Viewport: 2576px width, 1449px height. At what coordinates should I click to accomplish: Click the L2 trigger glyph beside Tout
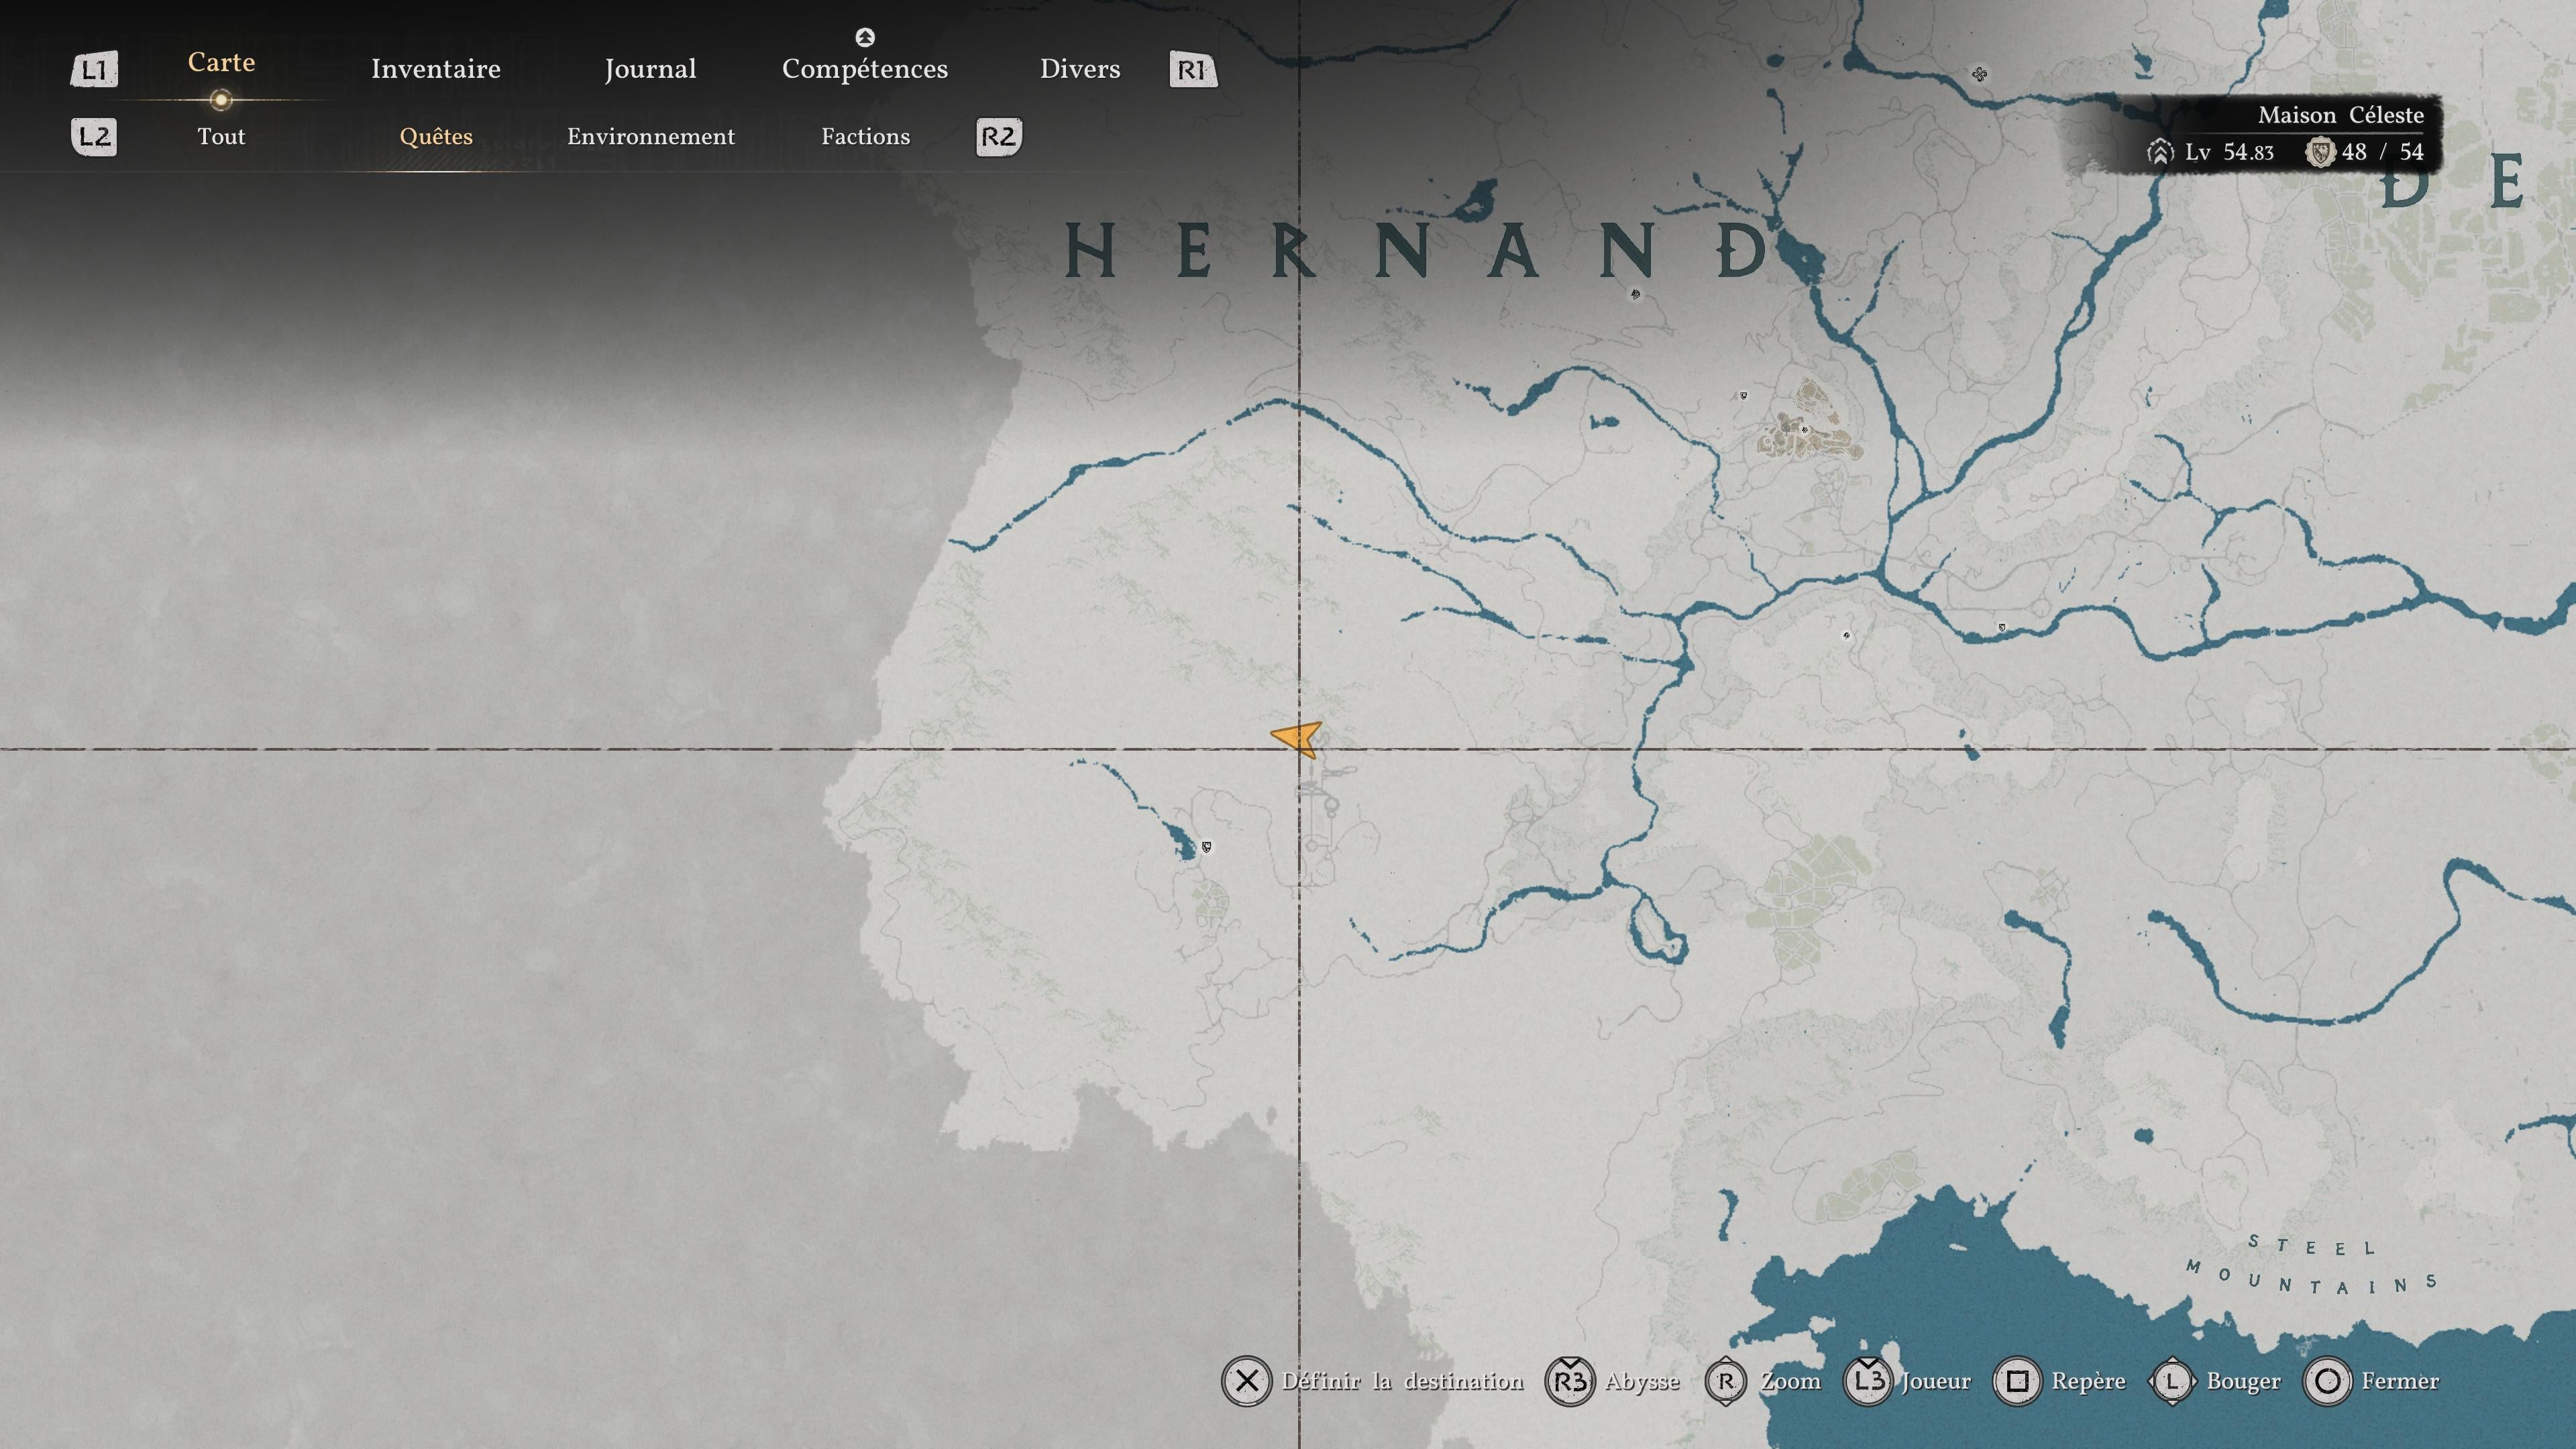94,137
